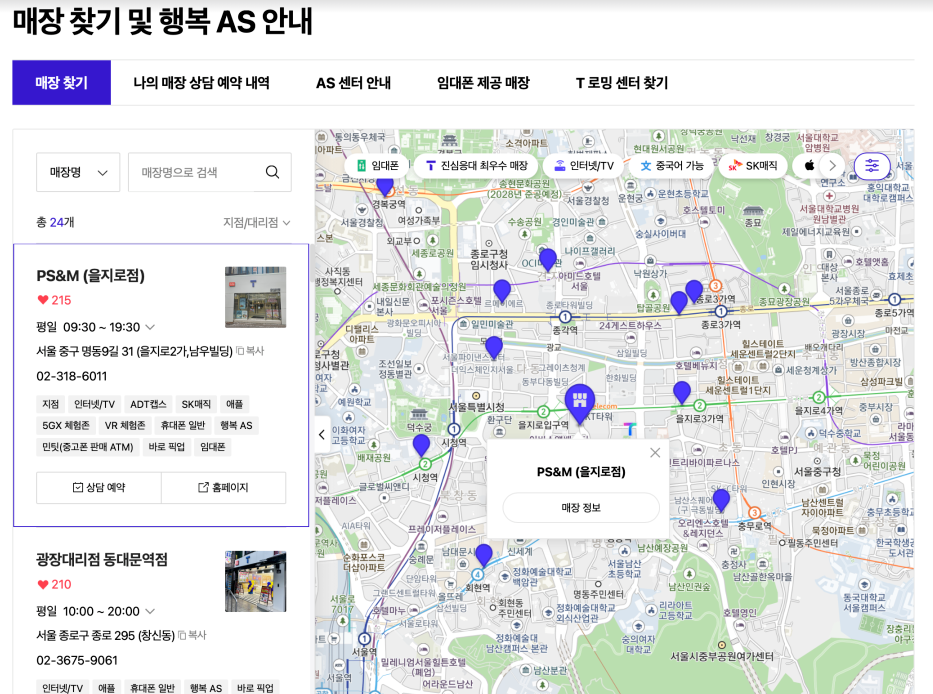Like PS&M 을지로점 heart 215
The image size is (933, 694).
pyautogui.click(x=54, y=300)
